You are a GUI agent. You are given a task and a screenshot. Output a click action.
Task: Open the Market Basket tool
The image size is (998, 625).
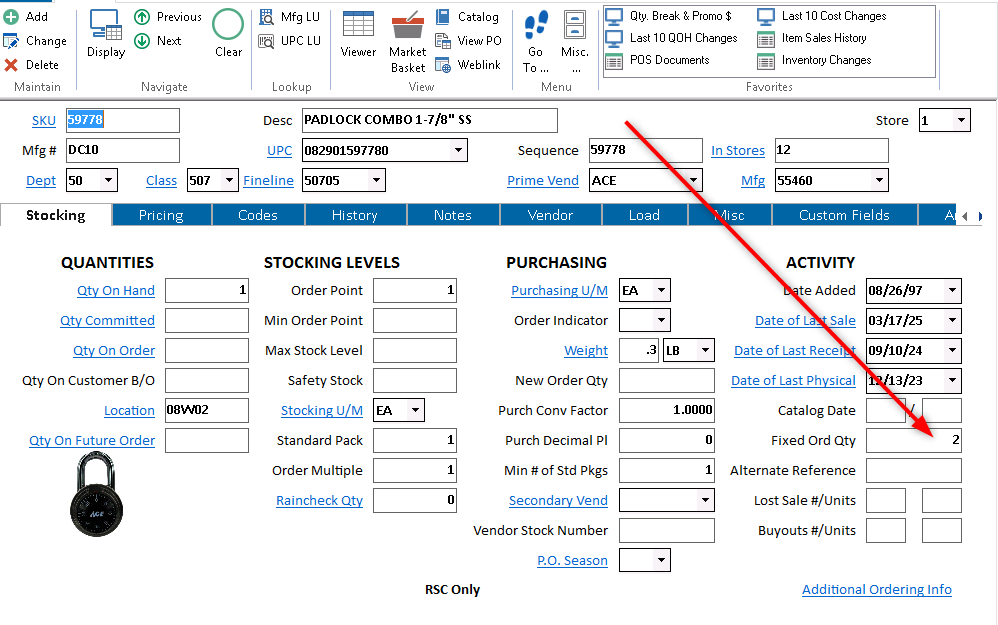click(x=407, y=28)
